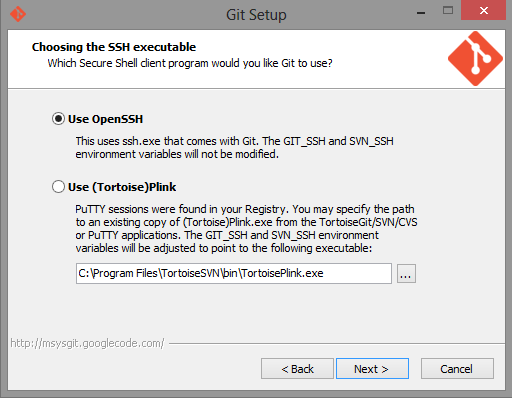Go to the next setup step

[372, 369]
